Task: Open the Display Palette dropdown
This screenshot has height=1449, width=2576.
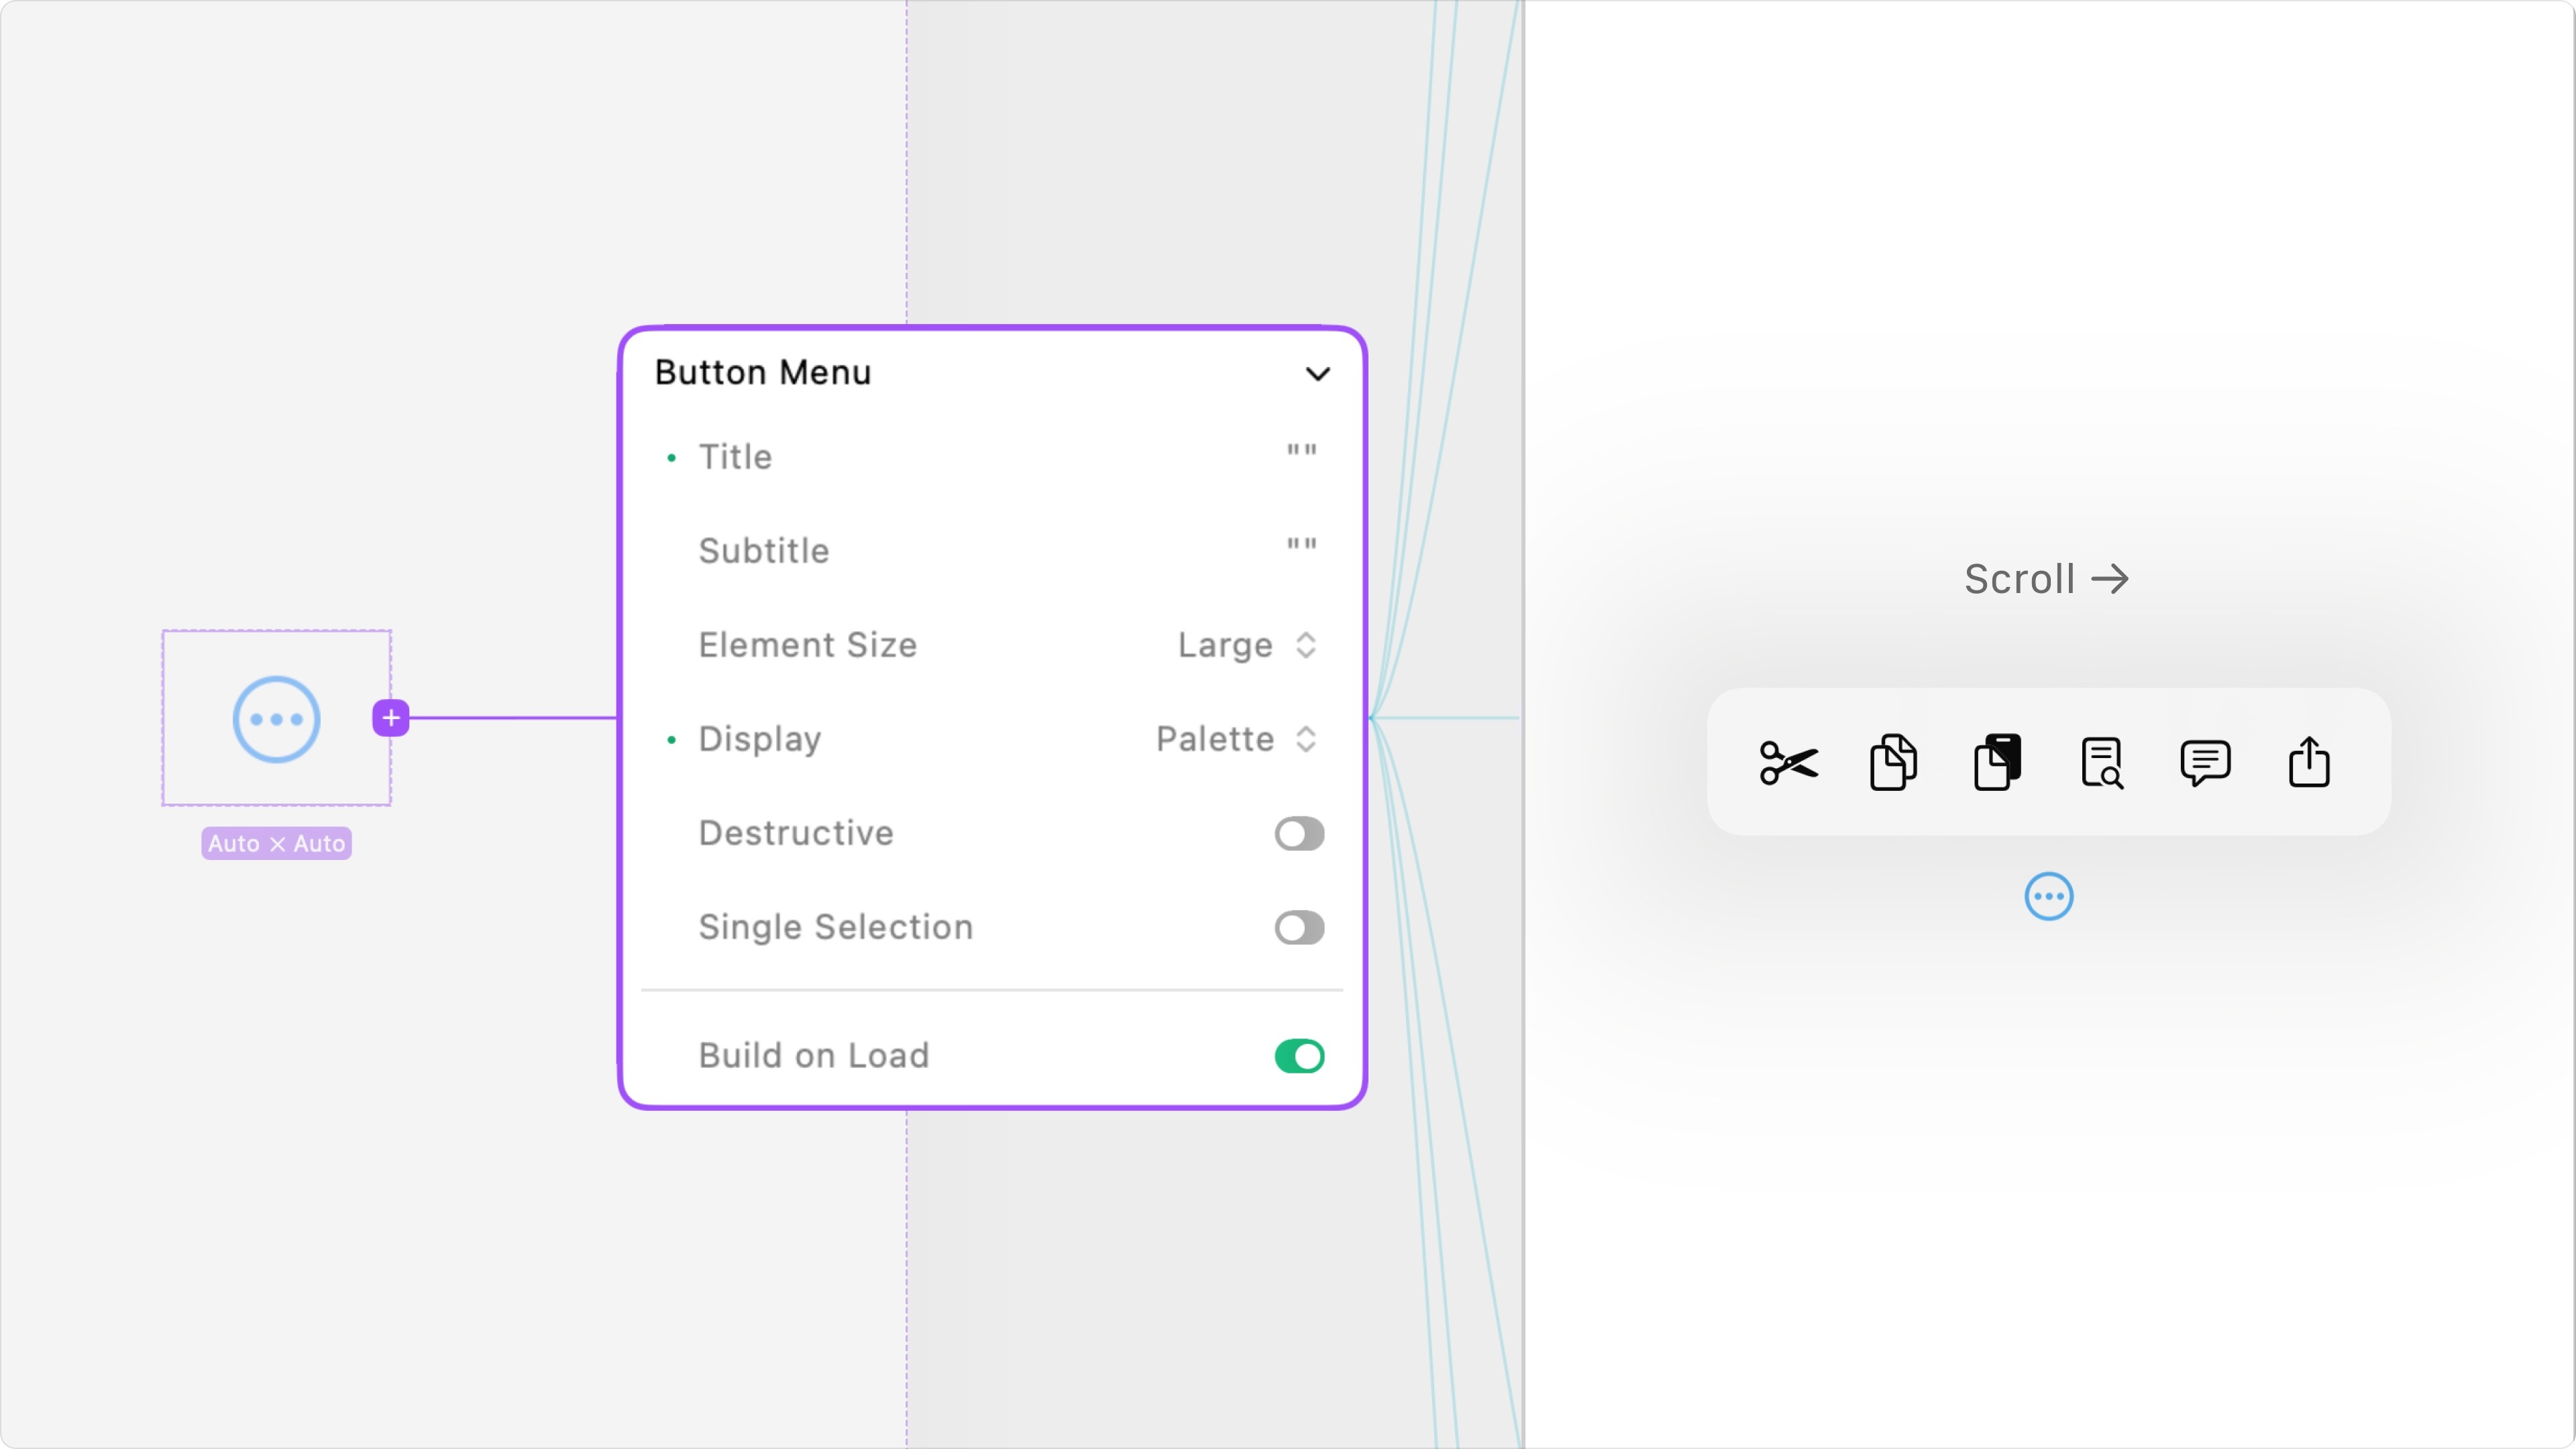Action: (1235, 739)
